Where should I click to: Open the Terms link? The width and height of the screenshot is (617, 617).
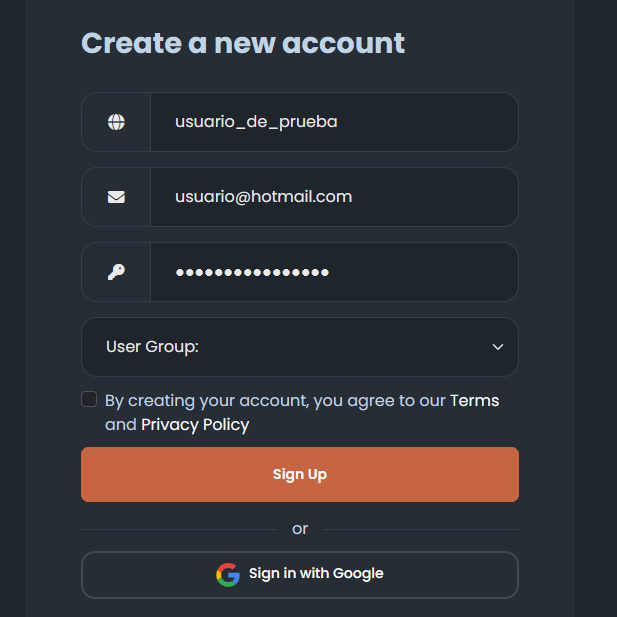pos(474,401)
